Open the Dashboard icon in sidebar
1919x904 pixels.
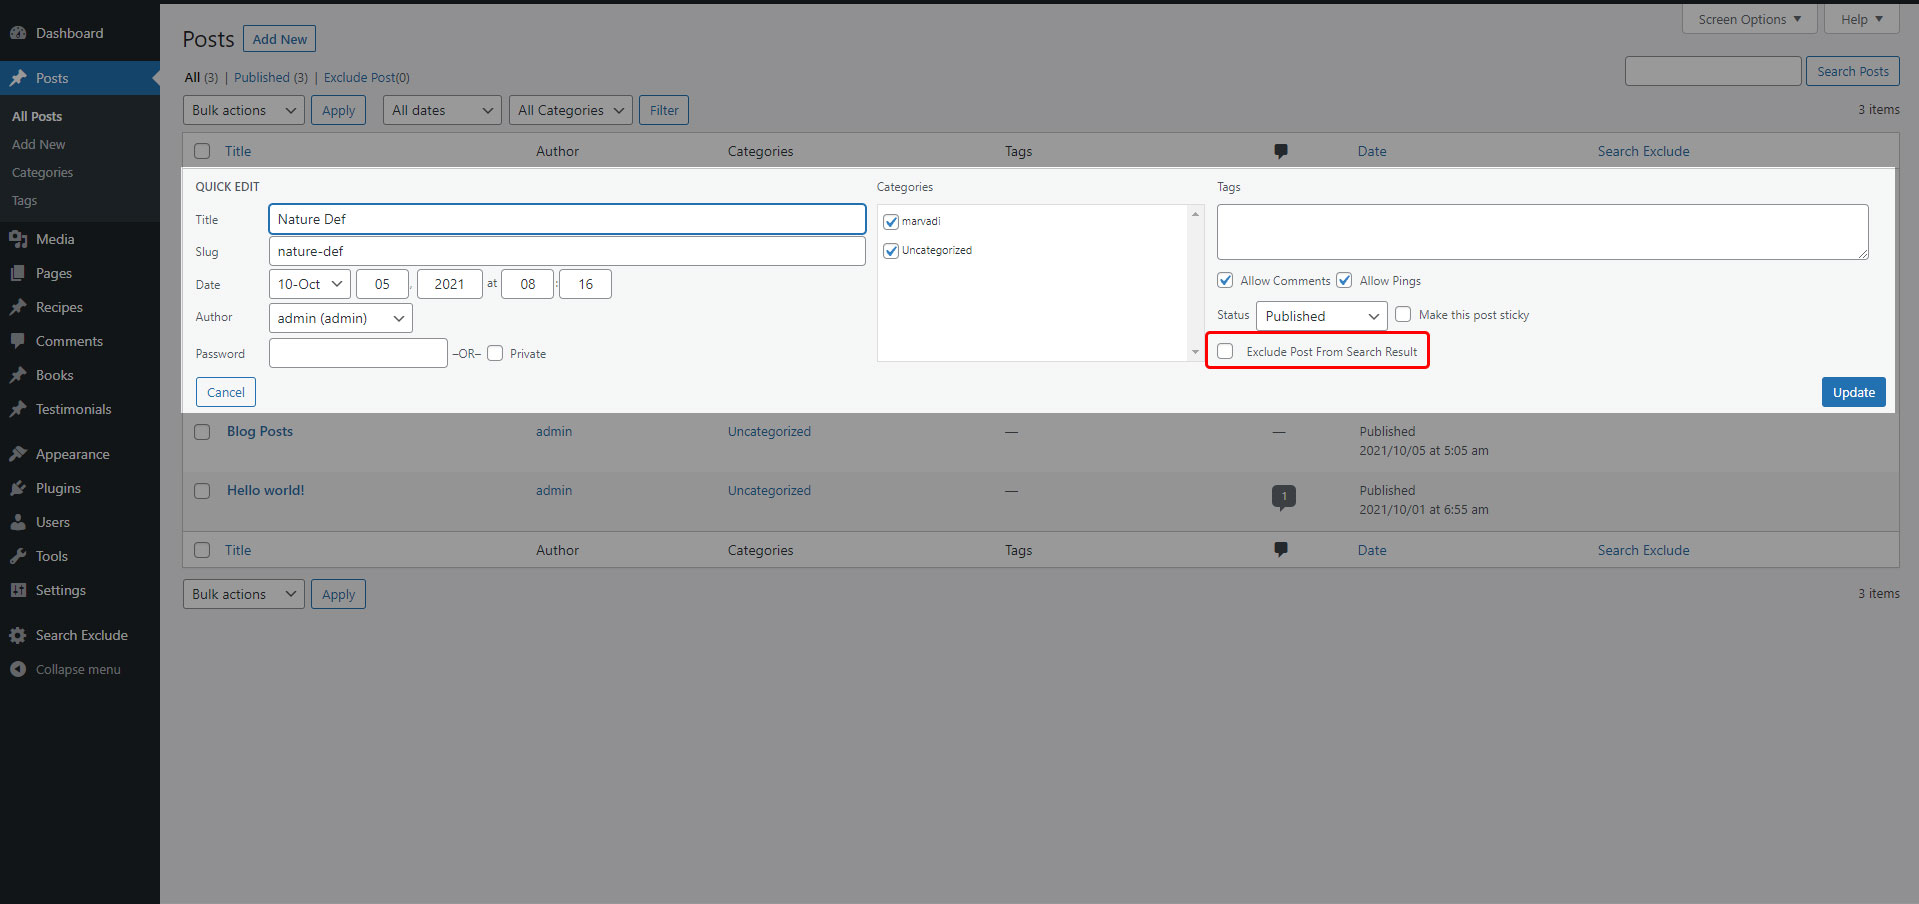point(18,33)
